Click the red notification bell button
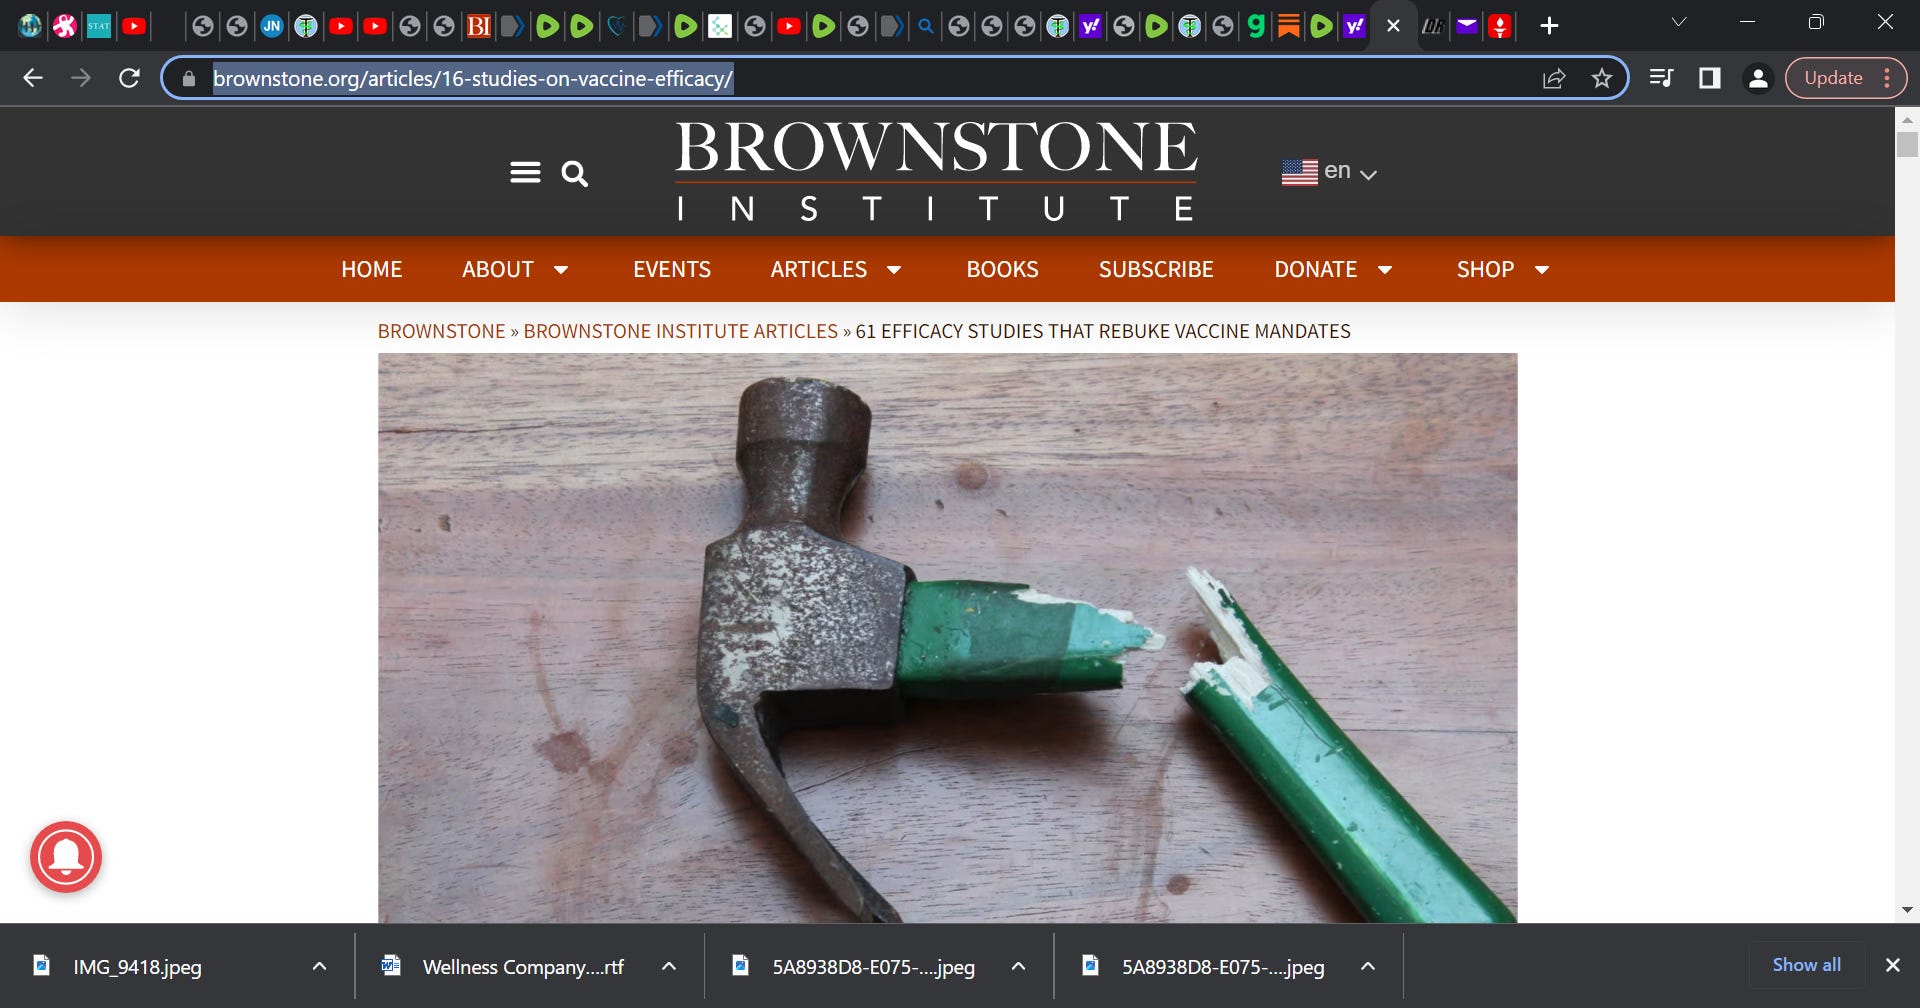The height and width of the screenshot is (1008, 1920). coord(66,857)
